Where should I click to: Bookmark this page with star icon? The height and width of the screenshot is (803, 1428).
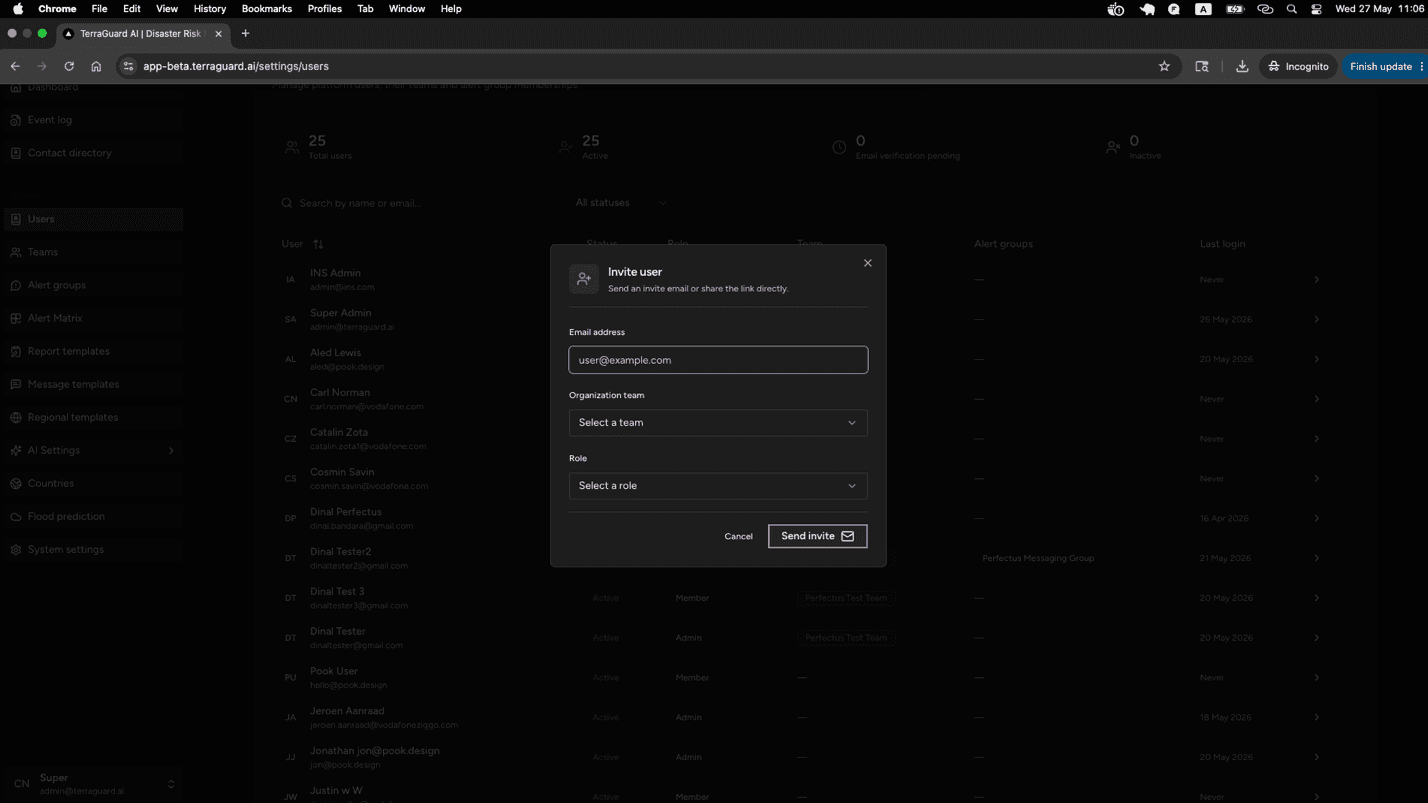click(x=1164, y=66)
